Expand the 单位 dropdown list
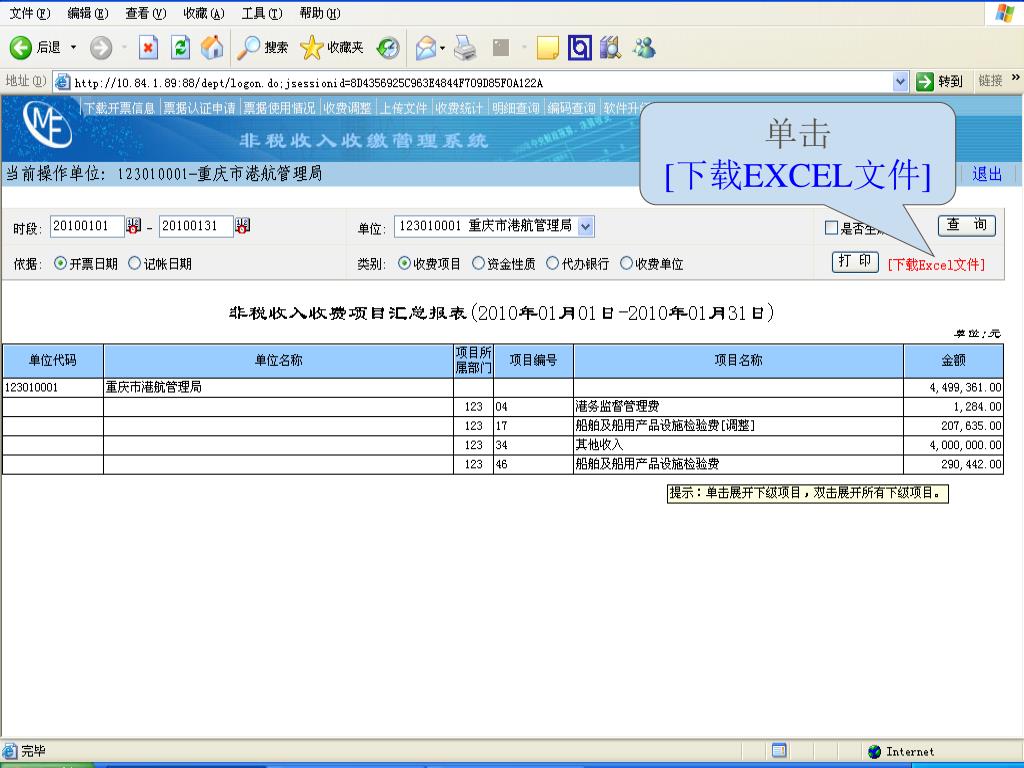 pyautogui.click(x=585, y=226)
